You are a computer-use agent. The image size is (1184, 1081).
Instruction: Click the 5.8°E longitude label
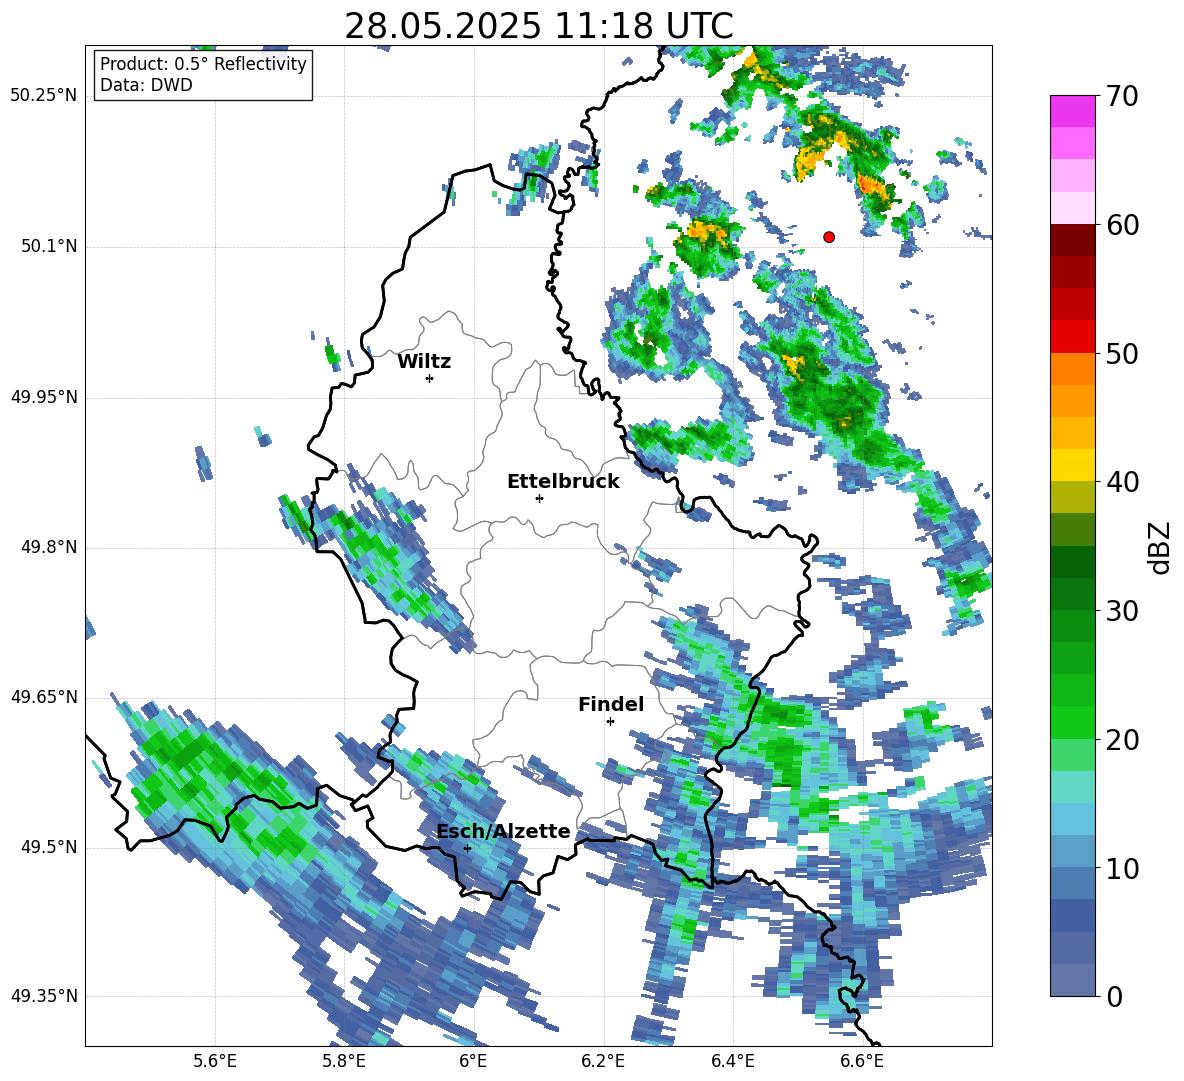[344, 1062]
